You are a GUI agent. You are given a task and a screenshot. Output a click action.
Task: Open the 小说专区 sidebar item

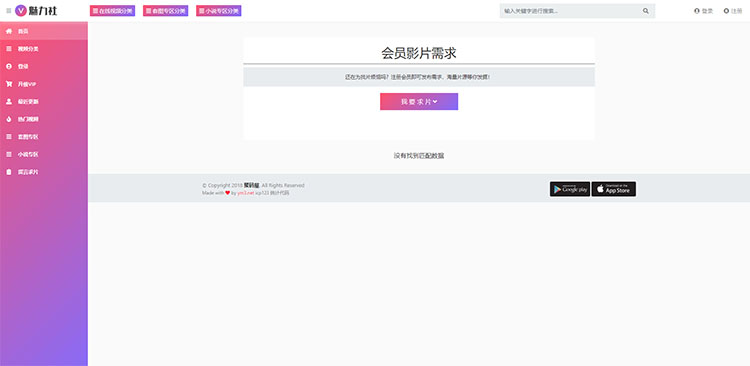44,155
